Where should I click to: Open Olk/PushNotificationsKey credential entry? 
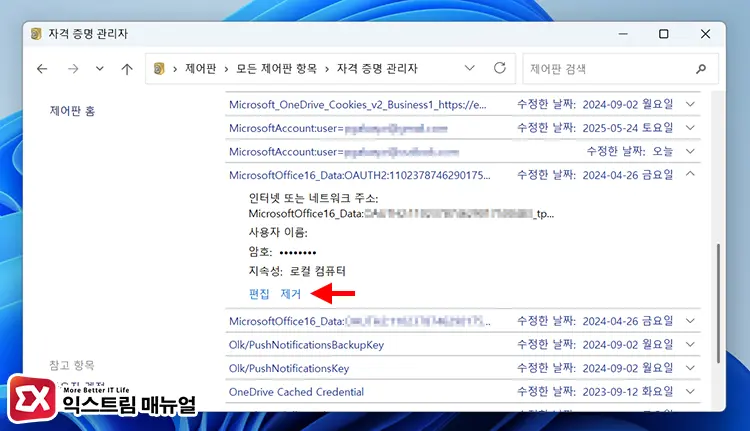289,368
